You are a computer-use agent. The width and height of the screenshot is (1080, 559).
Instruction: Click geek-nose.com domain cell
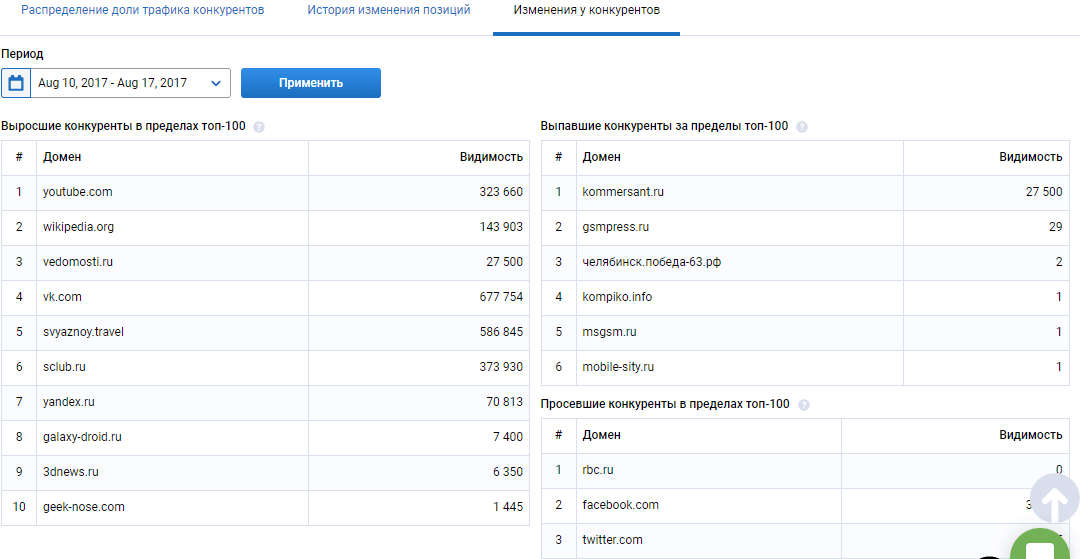coord(172,508)
